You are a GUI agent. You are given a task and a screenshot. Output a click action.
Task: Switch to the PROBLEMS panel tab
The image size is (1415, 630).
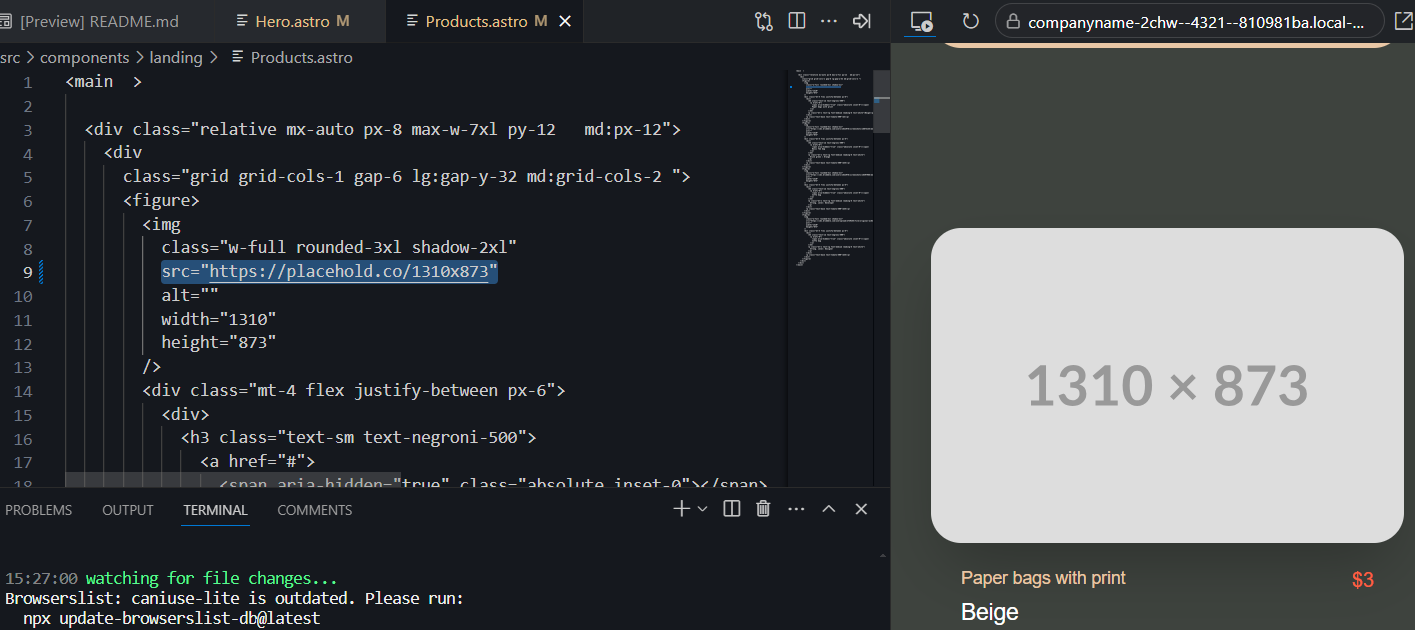(x=39, y=510)
